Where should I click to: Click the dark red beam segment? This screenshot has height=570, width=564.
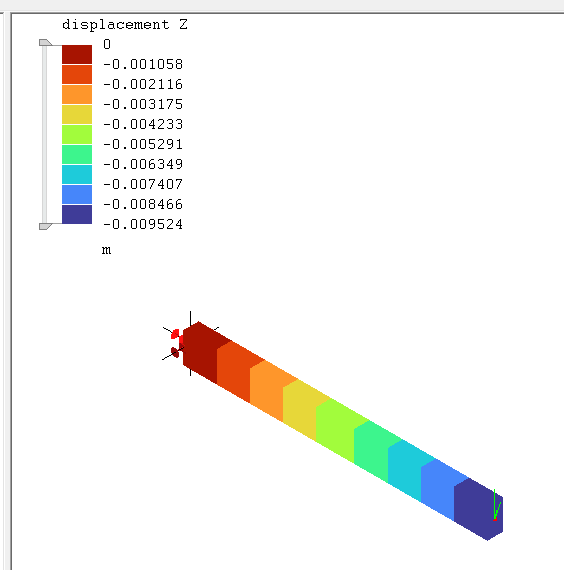(x=204, y=351)
